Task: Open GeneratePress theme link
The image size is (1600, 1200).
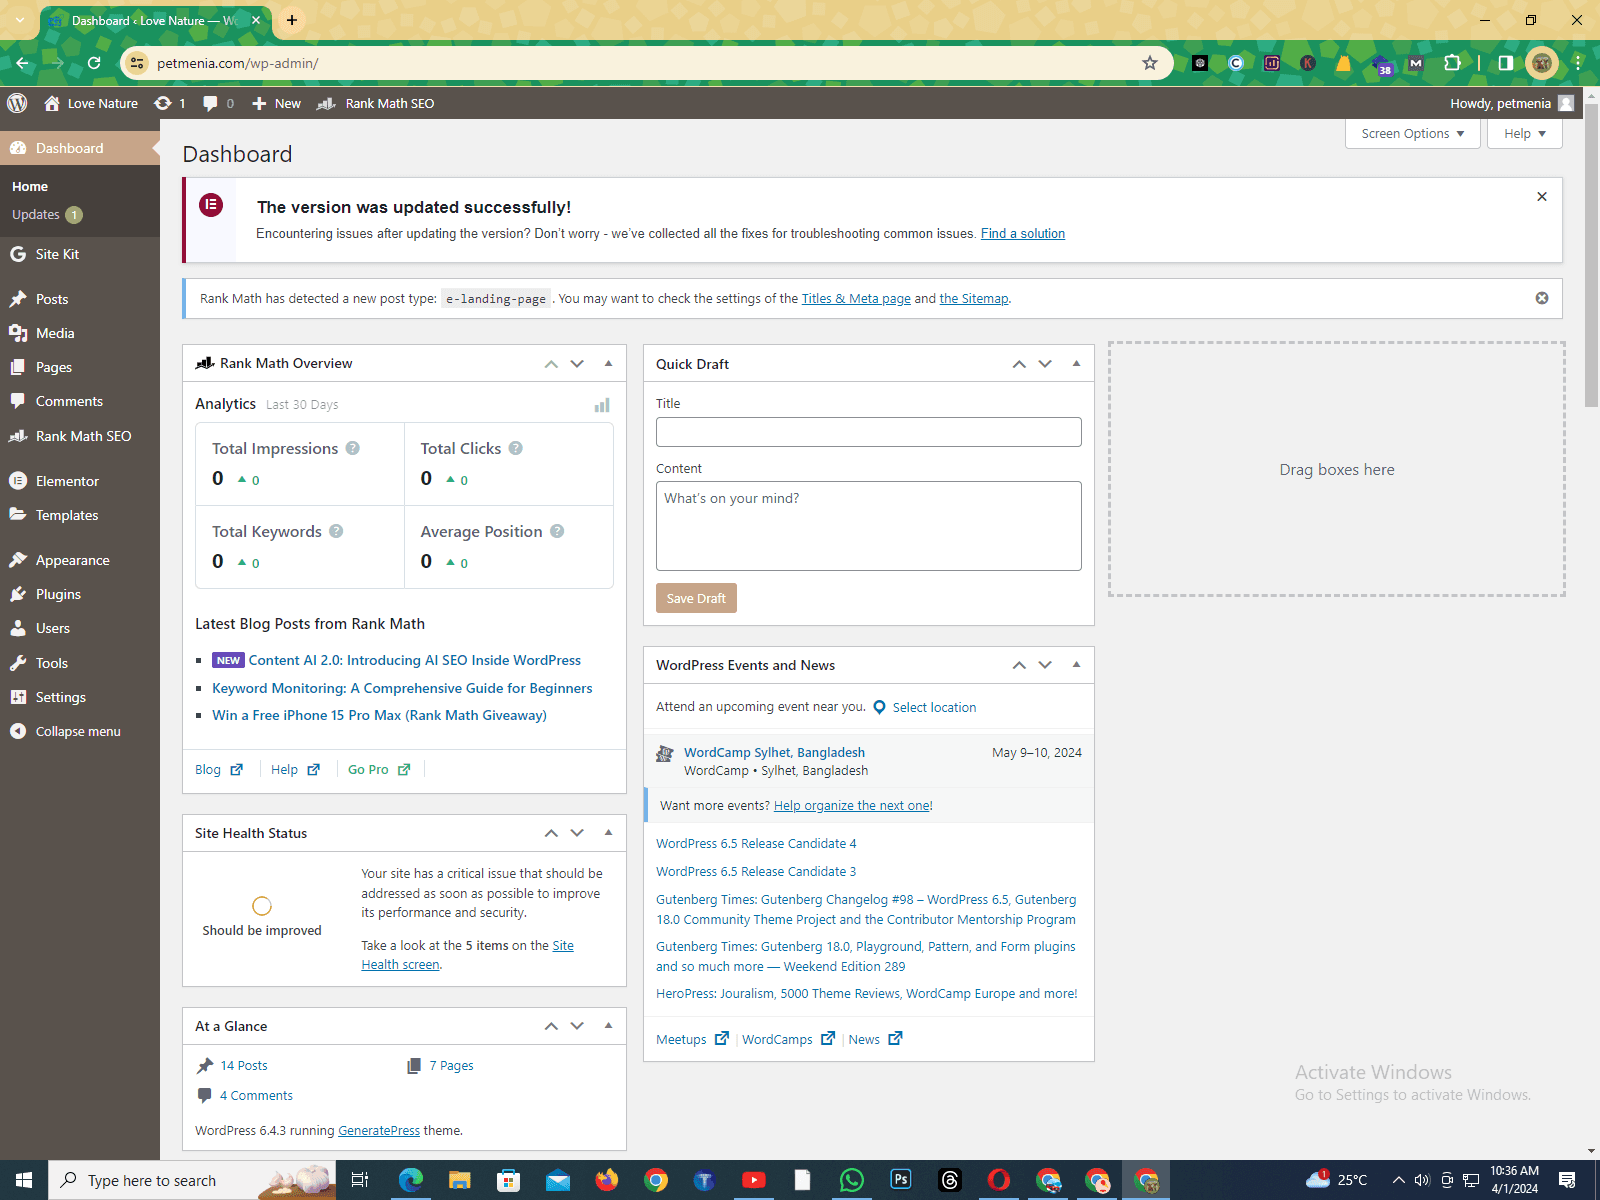Action: [x=379, y=1130]
